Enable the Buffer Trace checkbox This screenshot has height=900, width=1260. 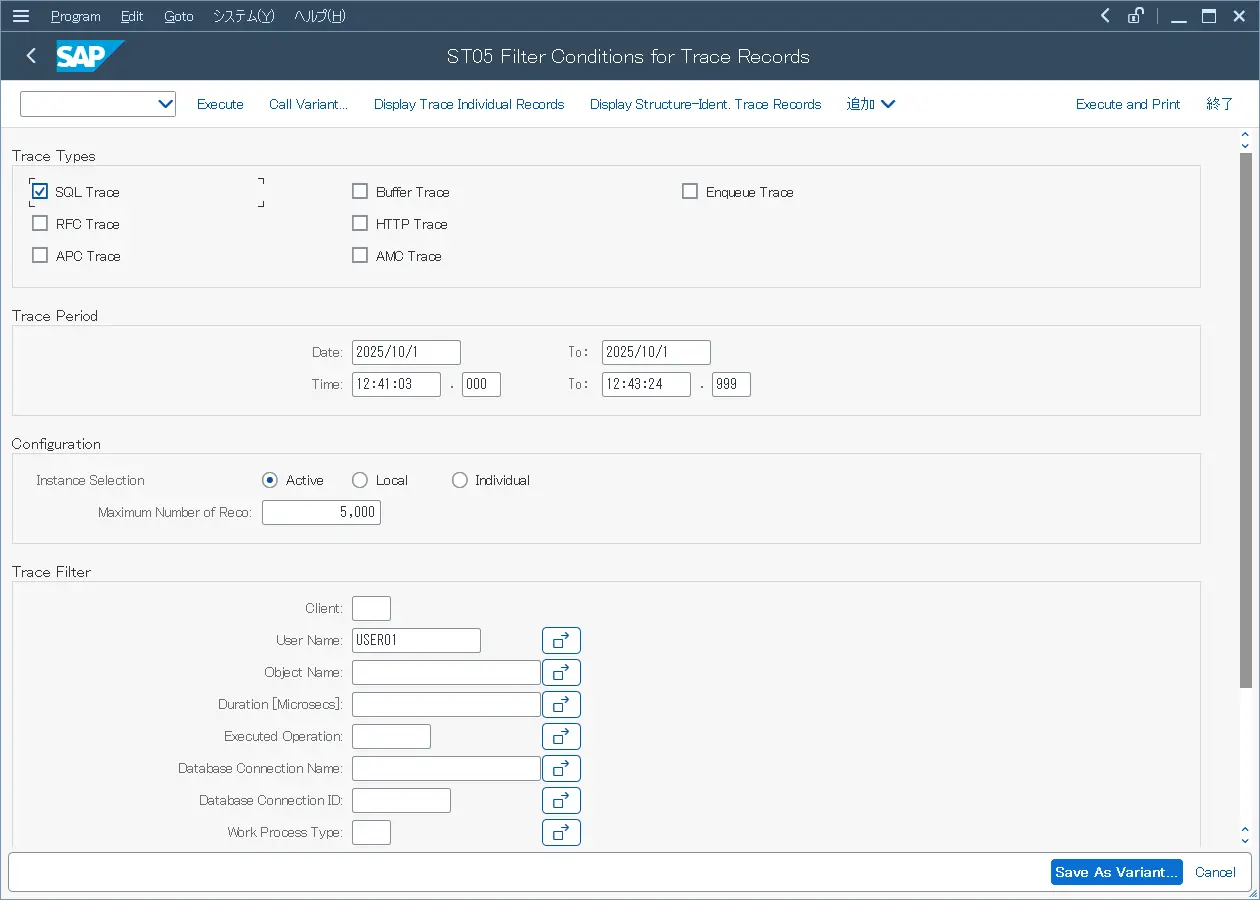click(x=360, y=192)
